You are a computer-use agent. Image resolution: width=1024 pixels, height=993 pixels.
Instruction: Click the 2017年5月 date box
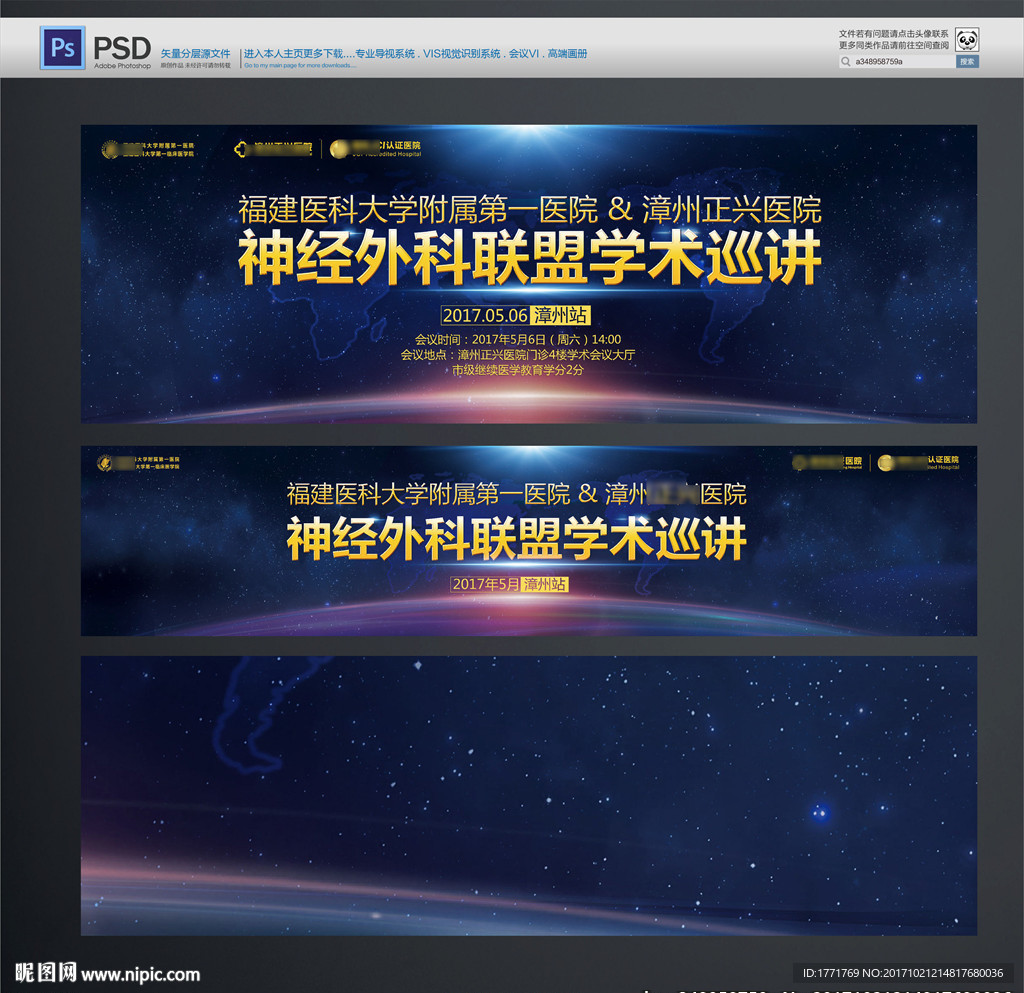(485, 584)
